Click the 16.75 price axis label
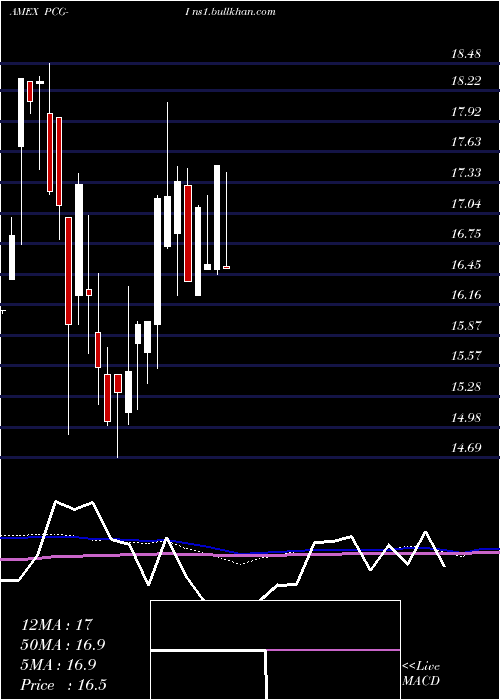 point(466,234)
